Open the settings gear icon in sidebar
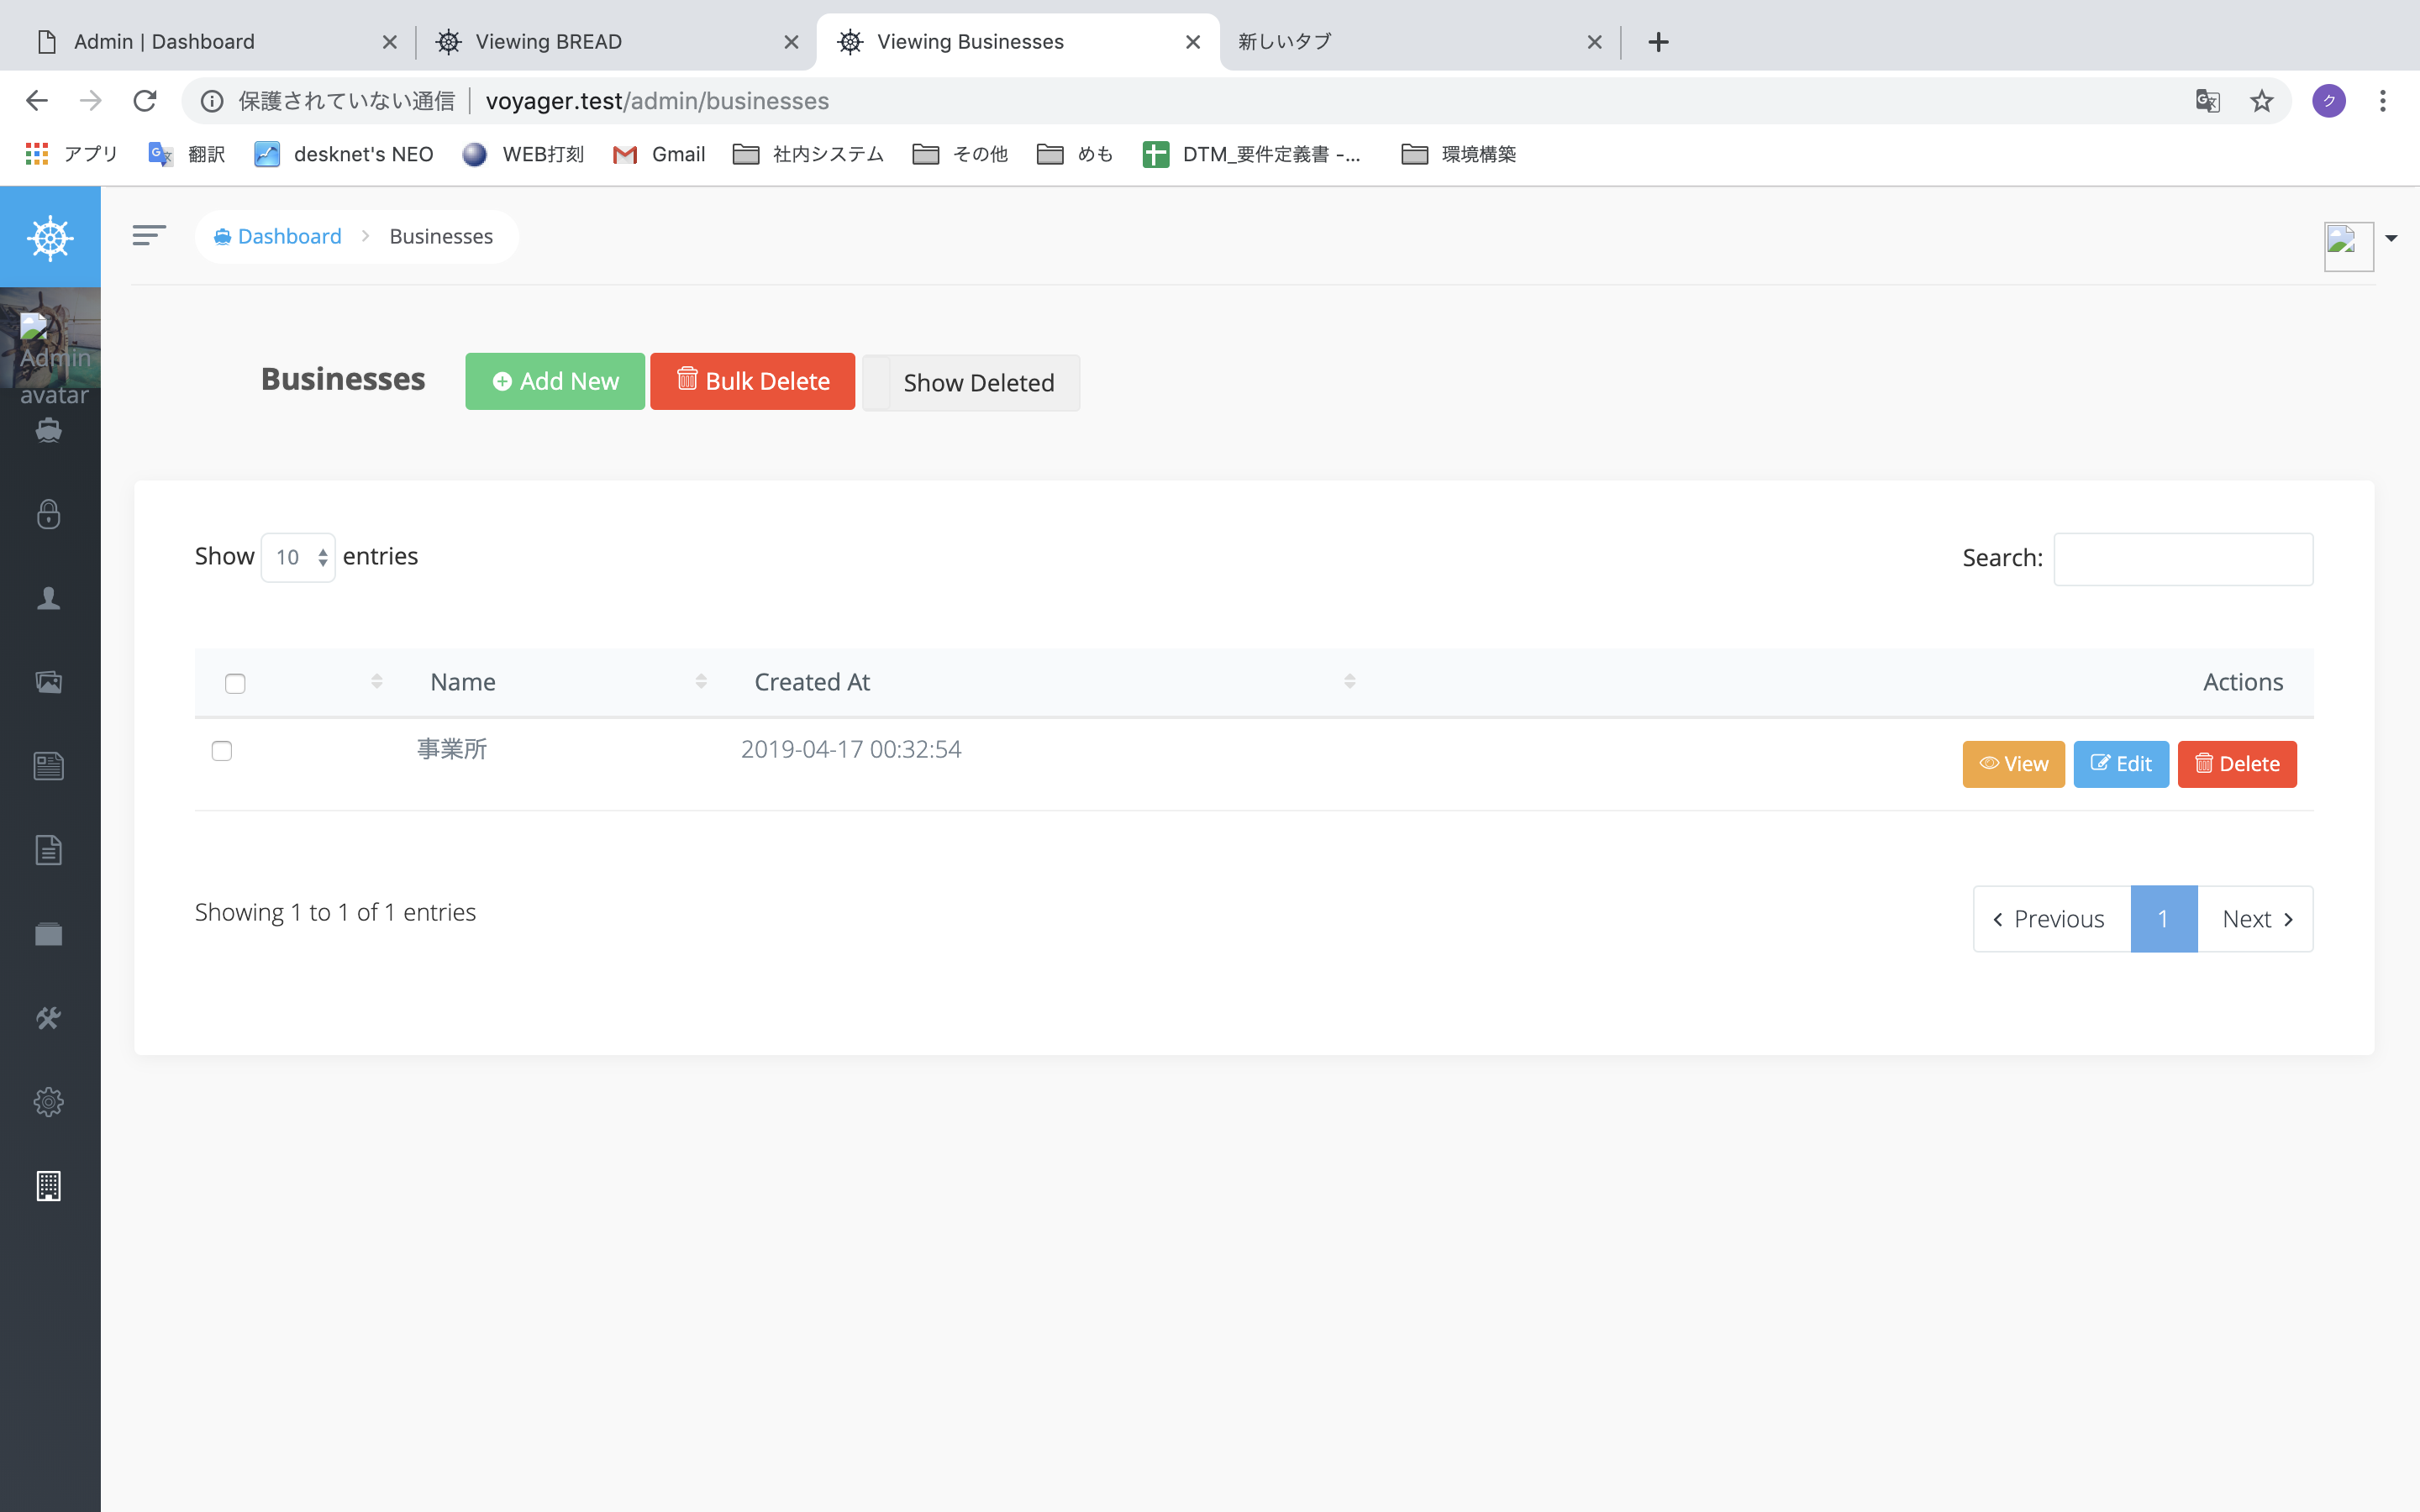 pyautogui.click(x=49, y=1102)
